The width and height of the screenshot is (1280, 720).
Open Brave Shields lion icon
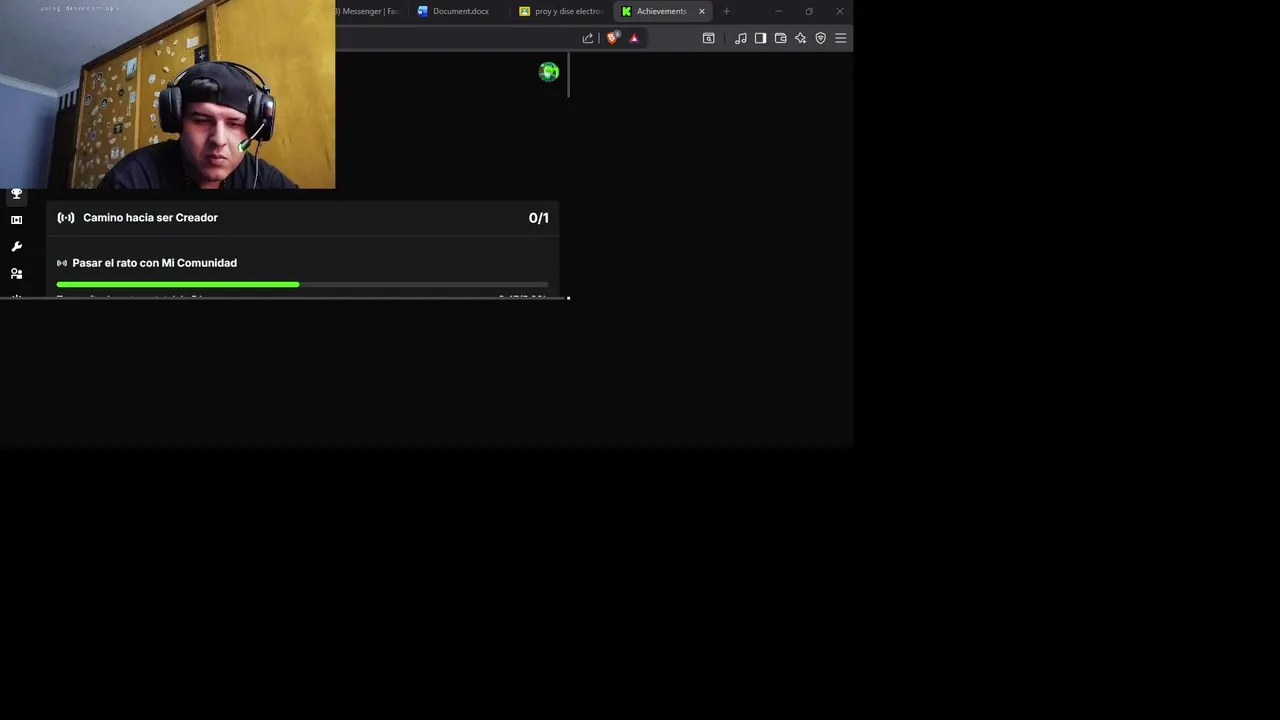click(613, 38)
